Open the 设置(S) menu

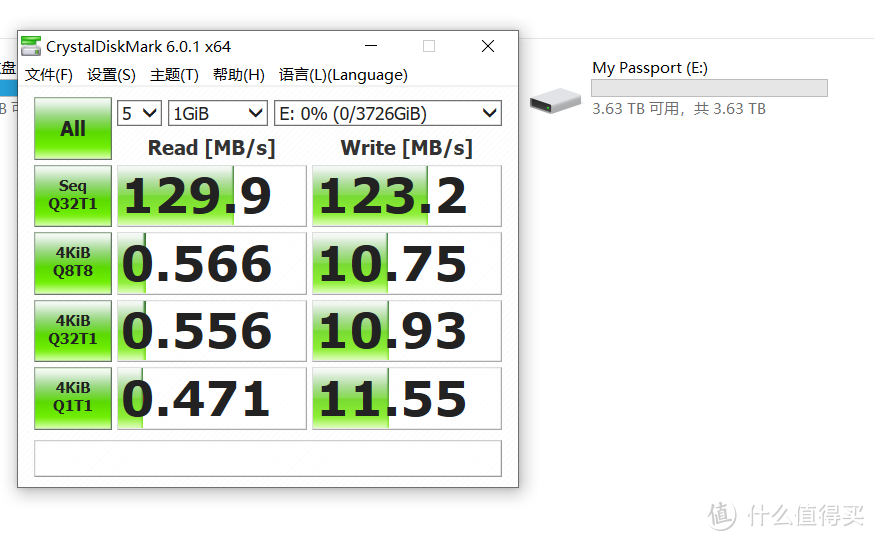111,75
